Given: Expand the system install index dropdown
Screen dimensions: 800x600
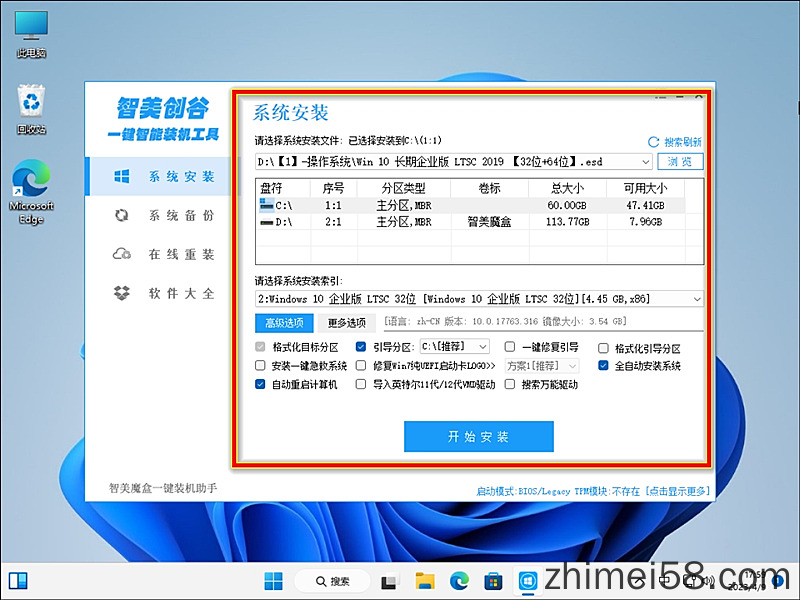Looking at the screenshot, I should pos(697,299).
